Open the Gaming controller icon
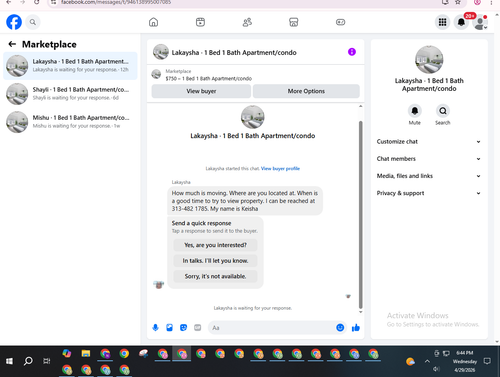The height and width of the screenshot is (377, 500). (x=340, y=22)
